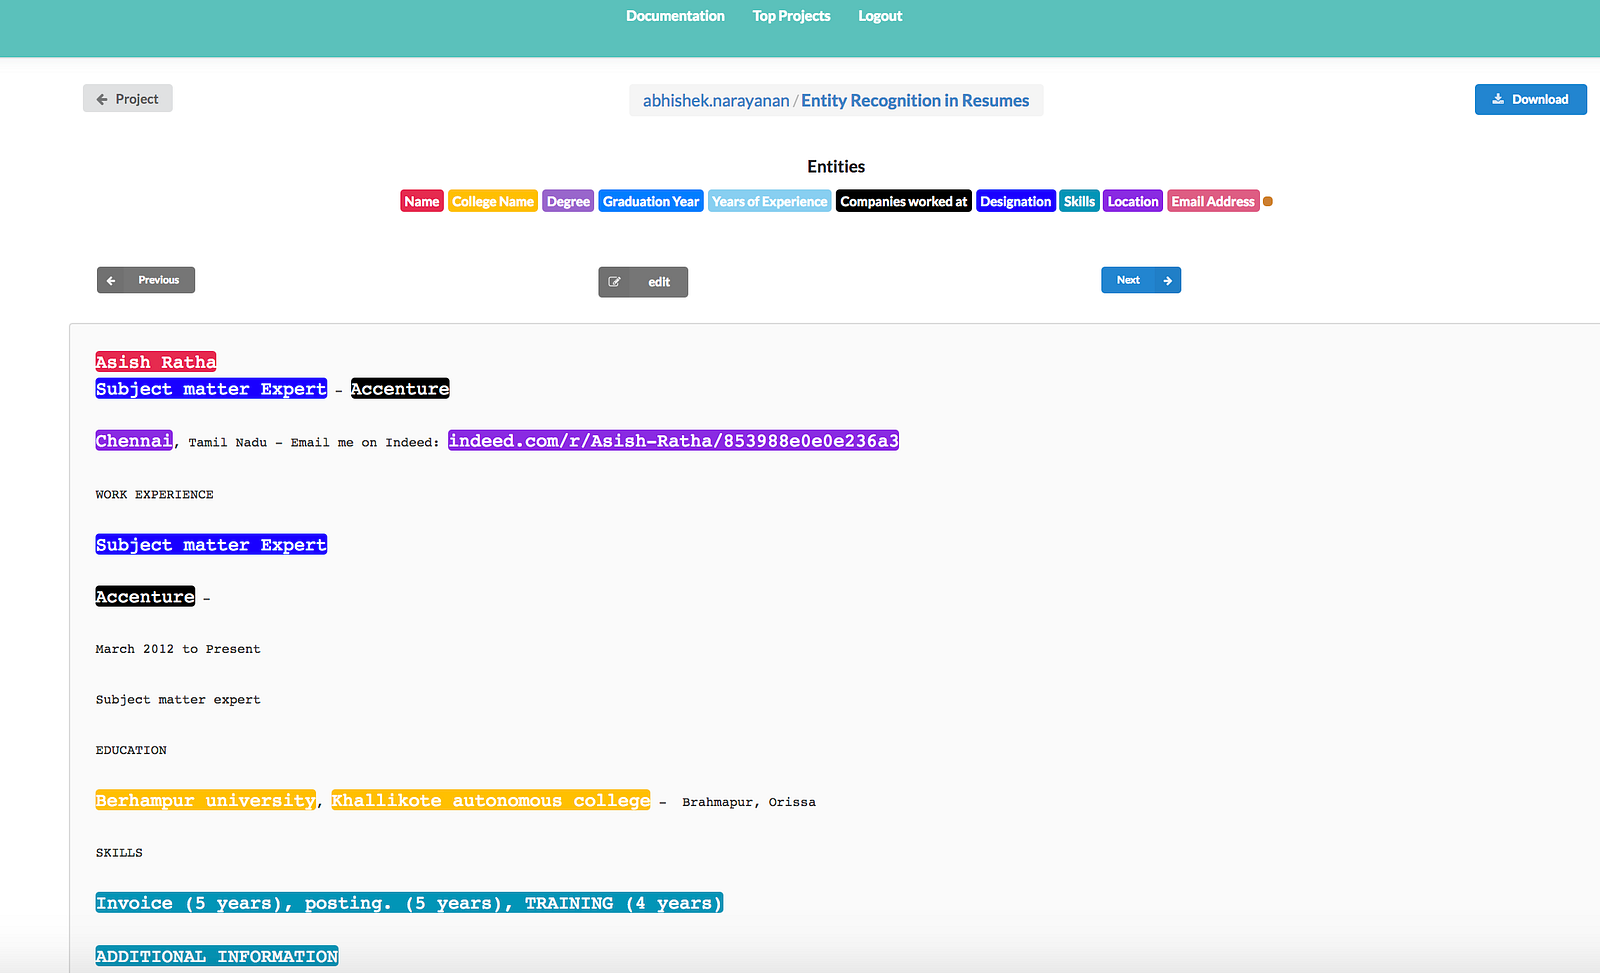The image size is (1600, 973).
Task: Click the Download button label
Action: pos(1540,99)
